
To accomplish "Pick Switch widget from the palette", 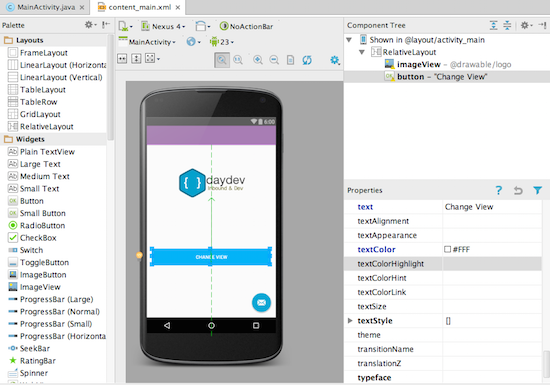I will click(26, 250).
